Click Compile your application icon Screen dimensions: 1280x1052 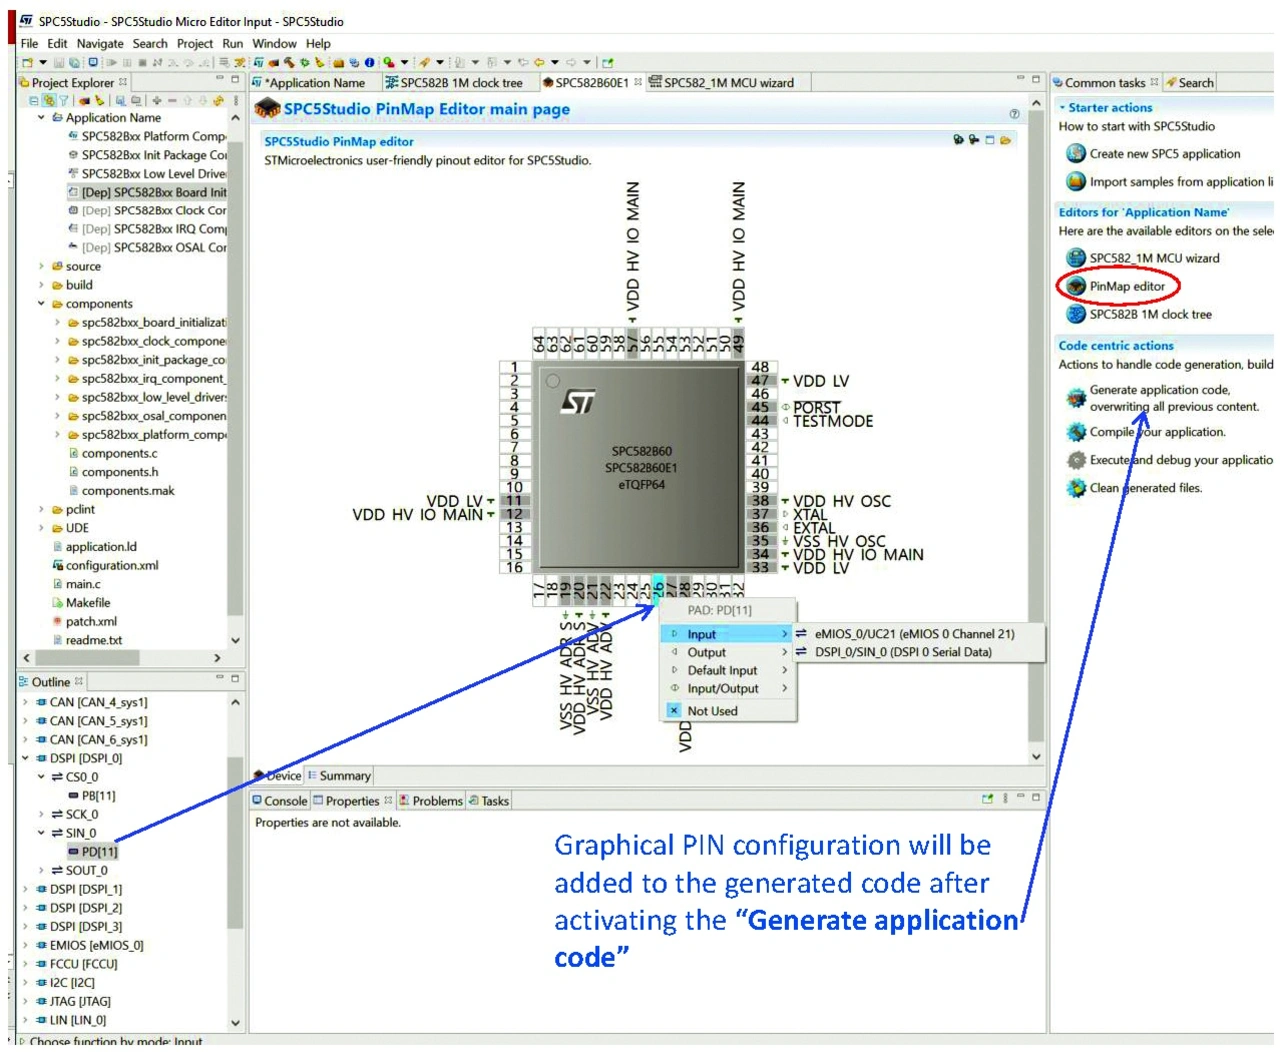click(1076, 432)
